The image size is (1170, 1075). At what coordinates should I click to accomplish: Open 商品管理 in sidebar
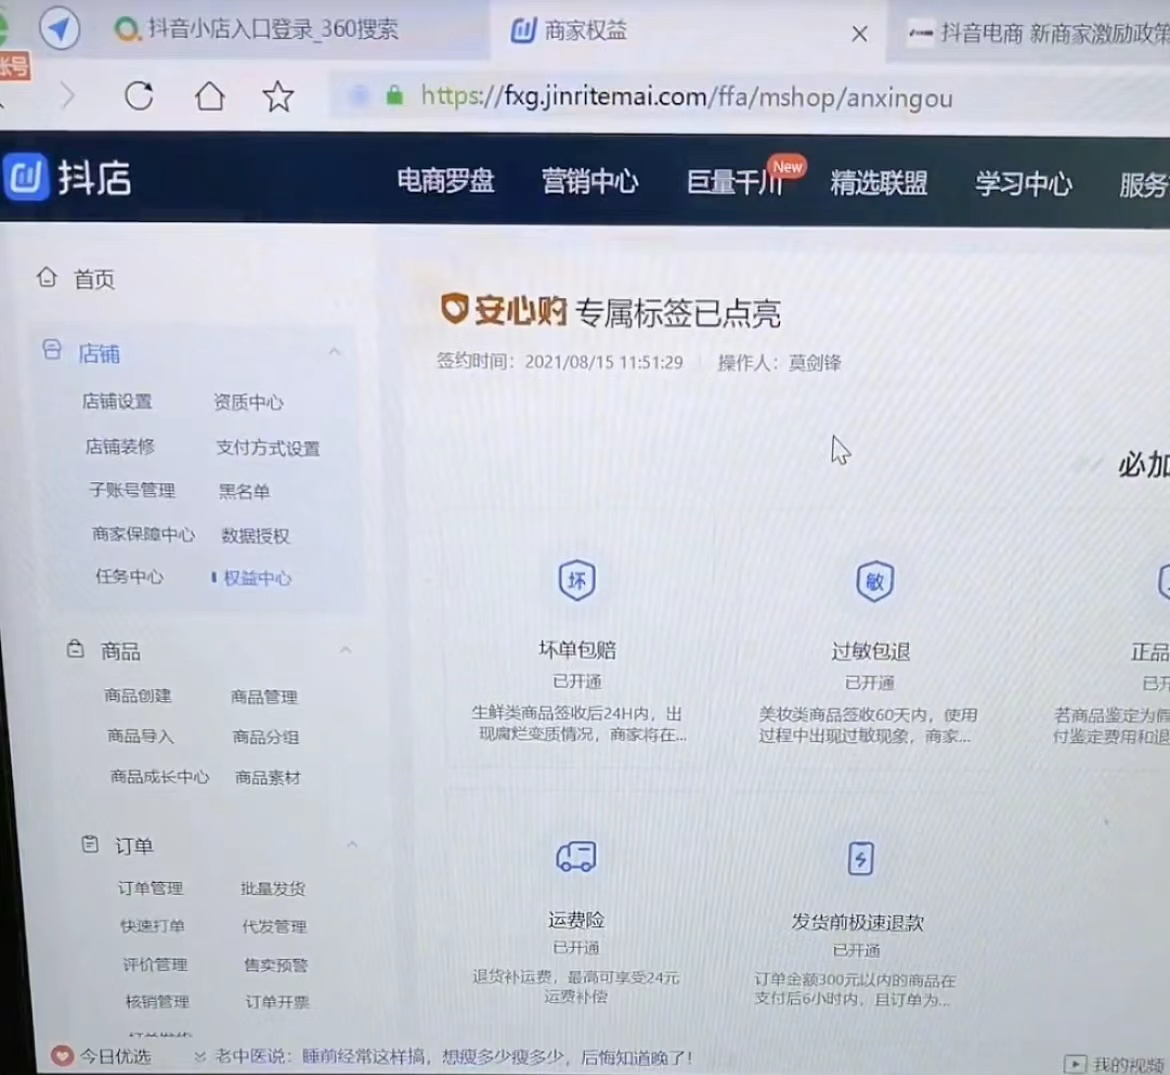pos(264,697)
